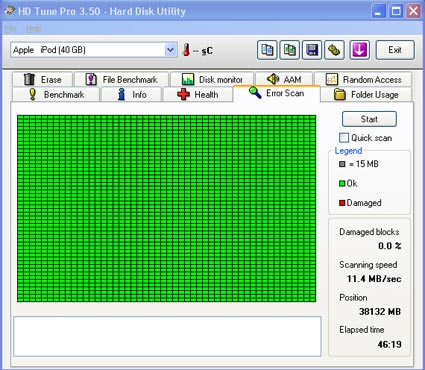Open the Random Access tab
Viewport: 425px width, 370px height.
tap(363, 79)
